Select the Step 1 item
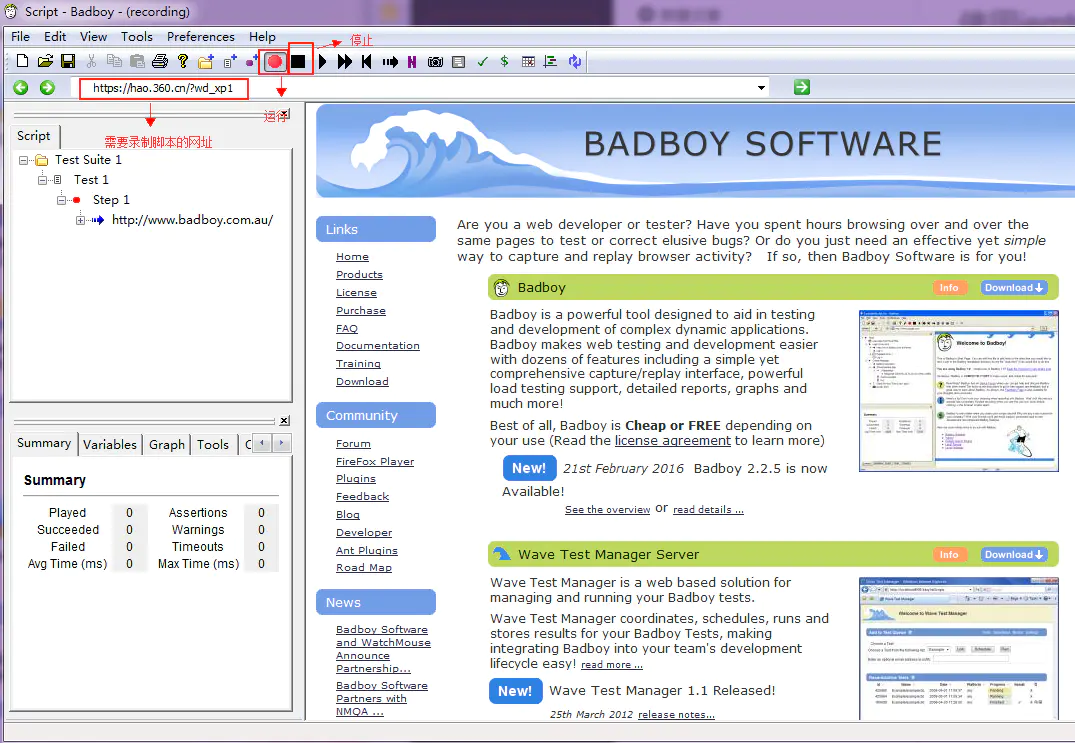This screenshot has width=1075, height=743. [111, 199]
